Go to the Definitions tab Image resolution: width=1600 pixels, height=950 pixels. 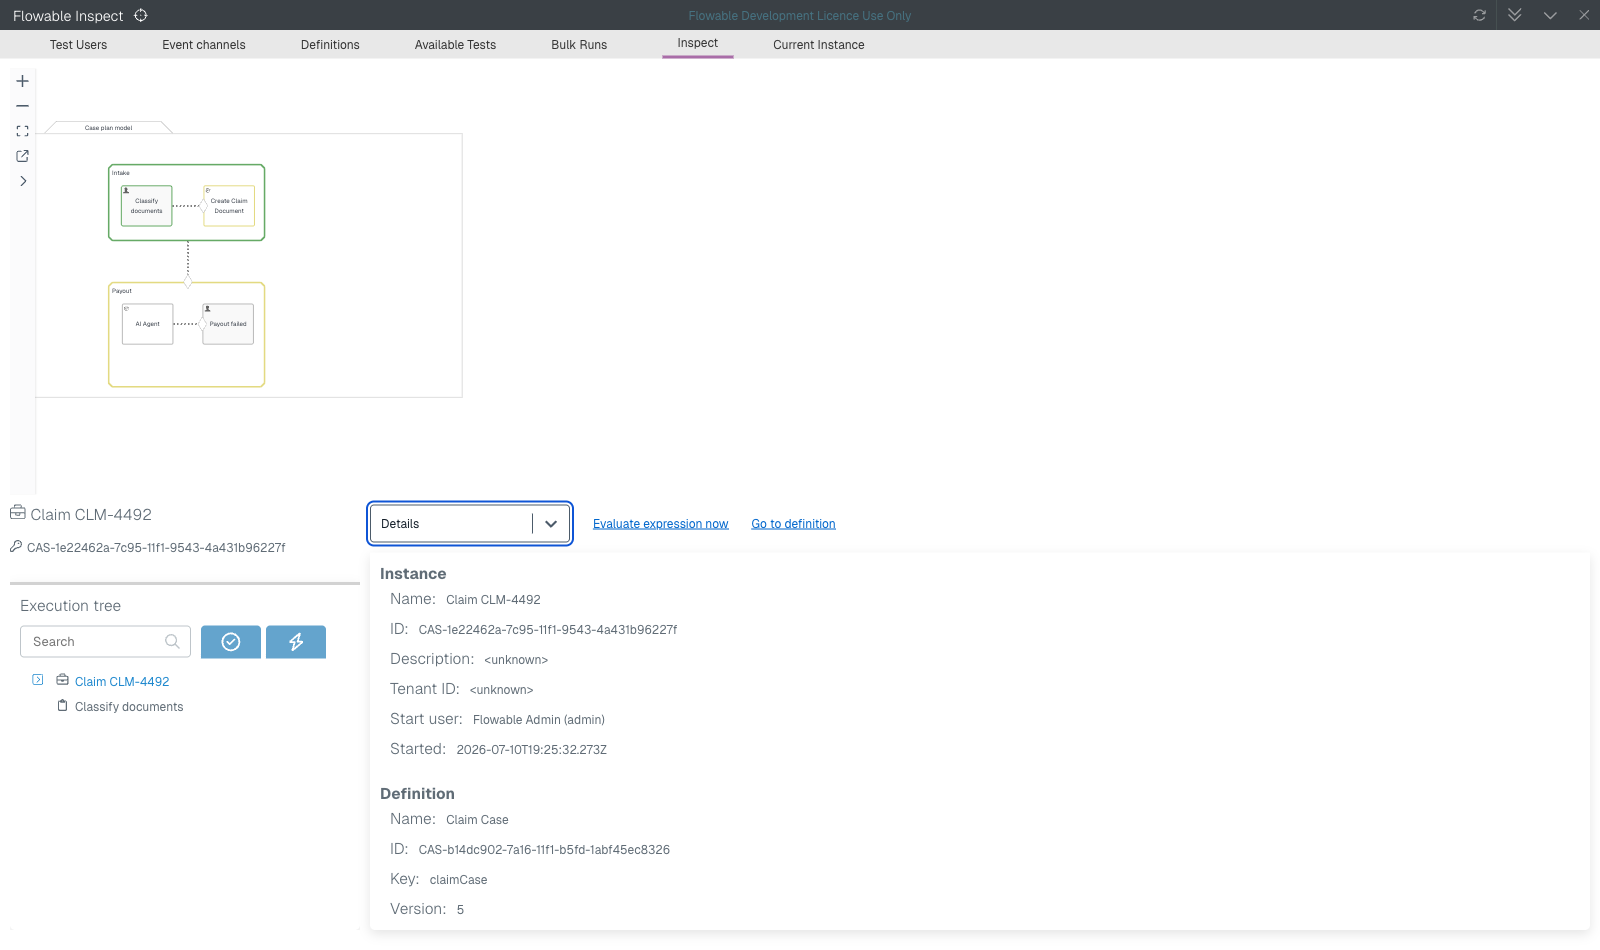[x=330, y=45]
